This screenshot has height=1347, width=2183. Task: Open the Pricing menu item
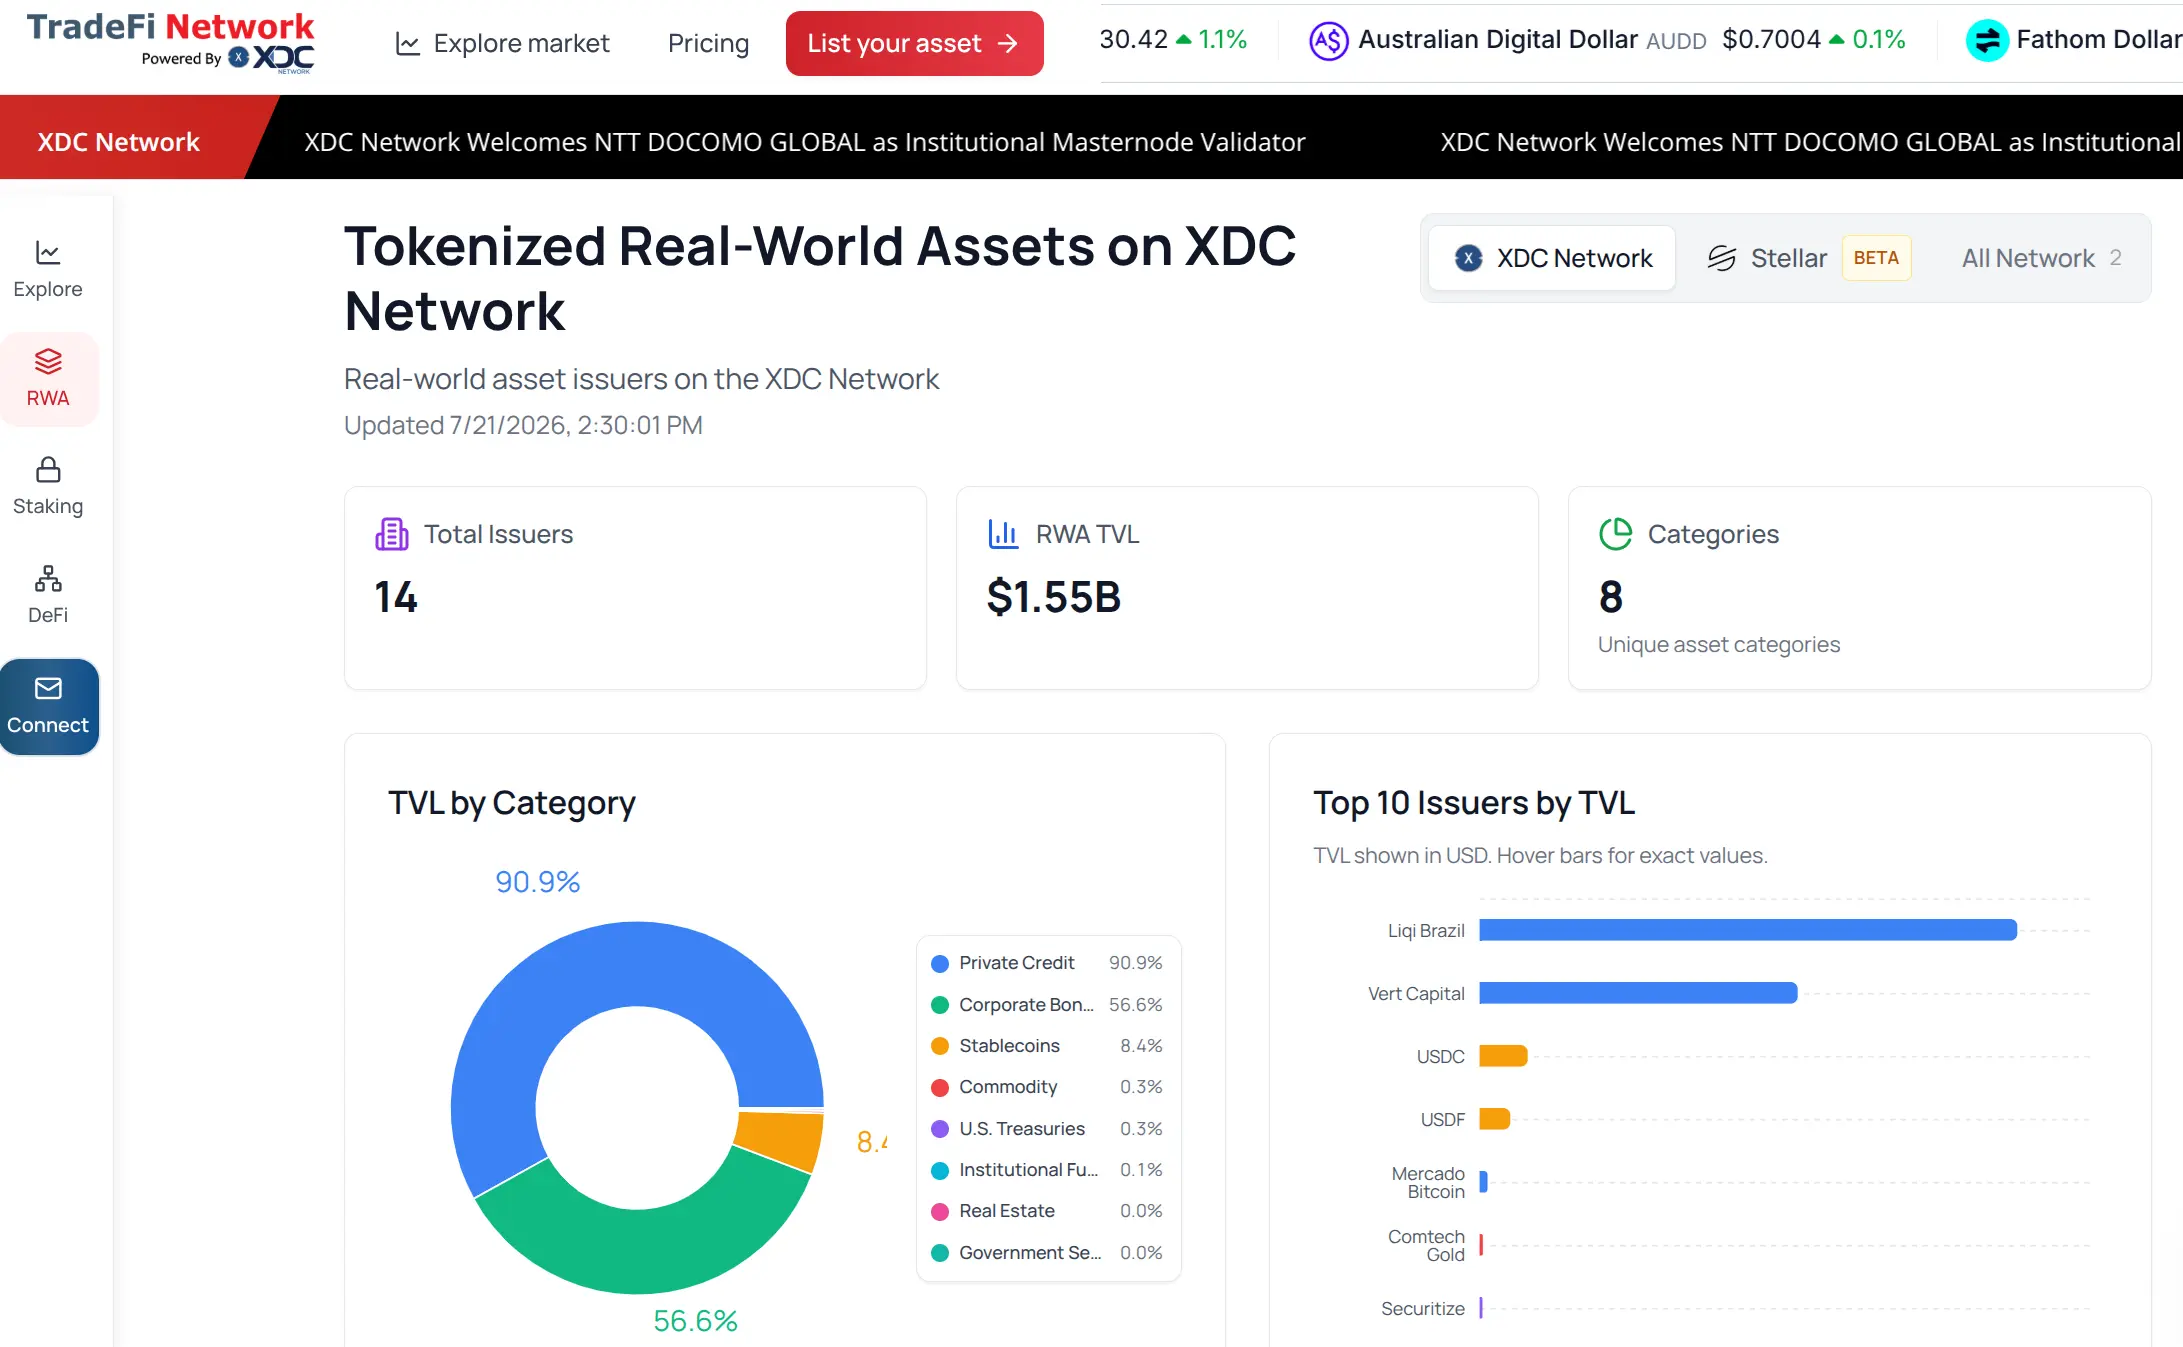click(x=708, y=43)
